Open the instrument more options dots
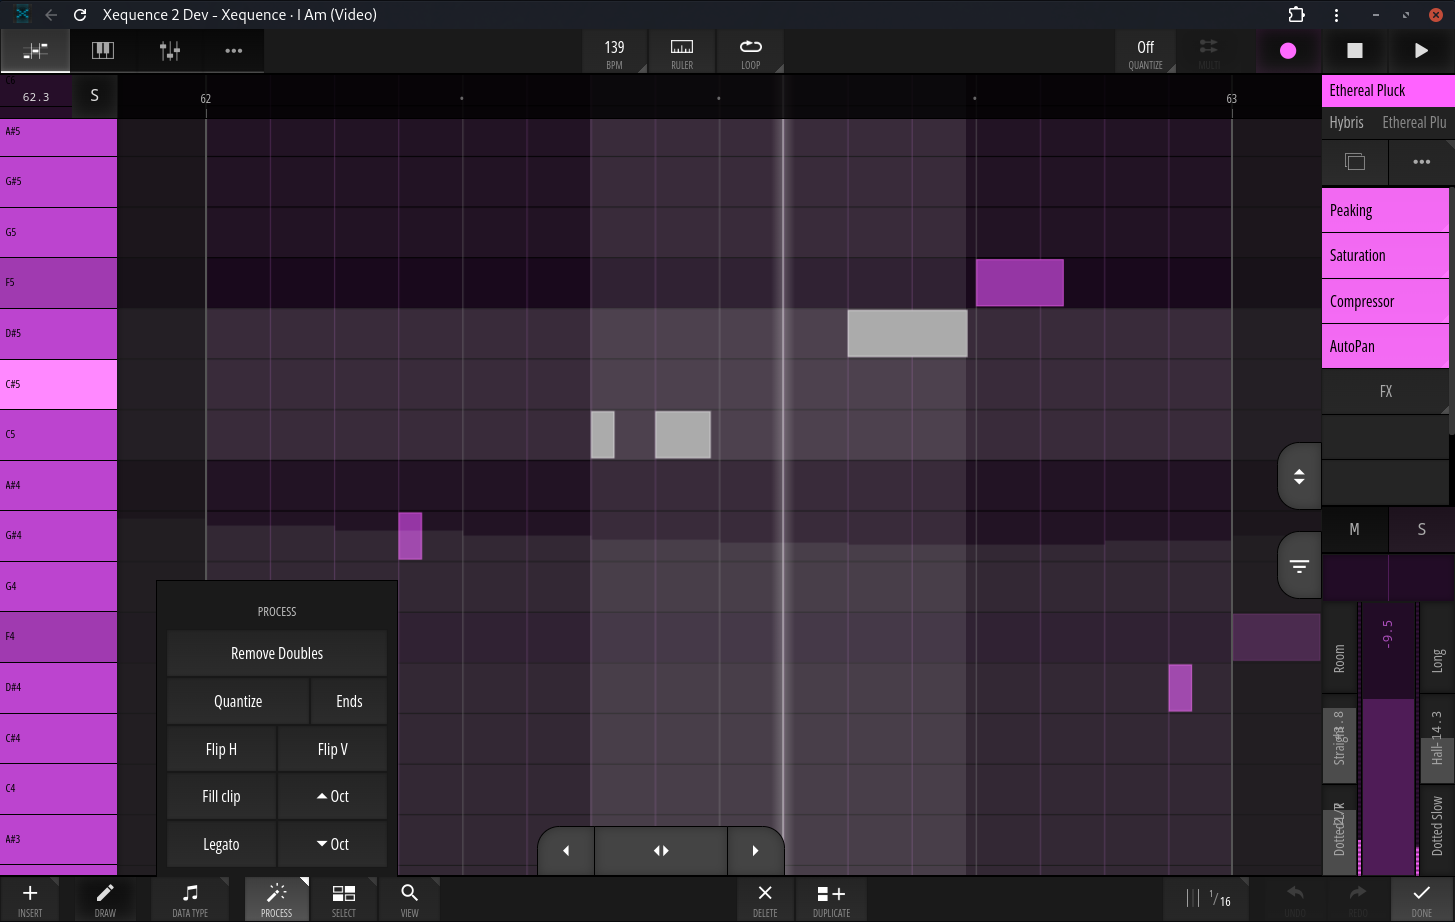 (1421, 162)
